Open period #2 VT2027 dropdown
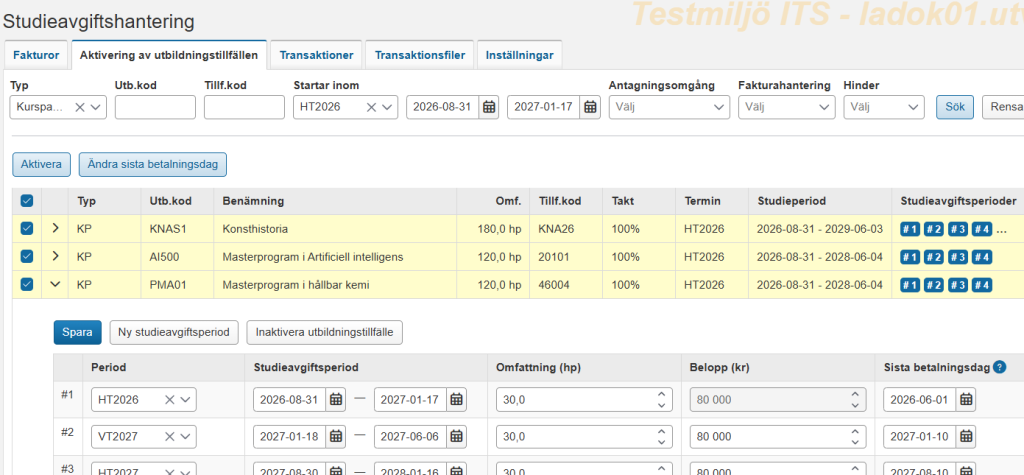This screenshot has height=475, width=1024. (x=186, y=436)
